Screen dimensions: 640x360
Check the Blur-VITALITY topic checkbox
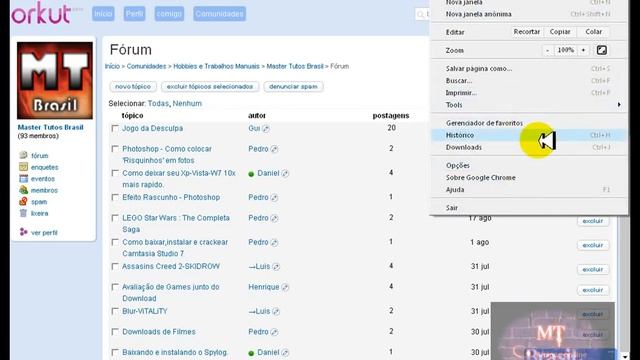point(115,311)
